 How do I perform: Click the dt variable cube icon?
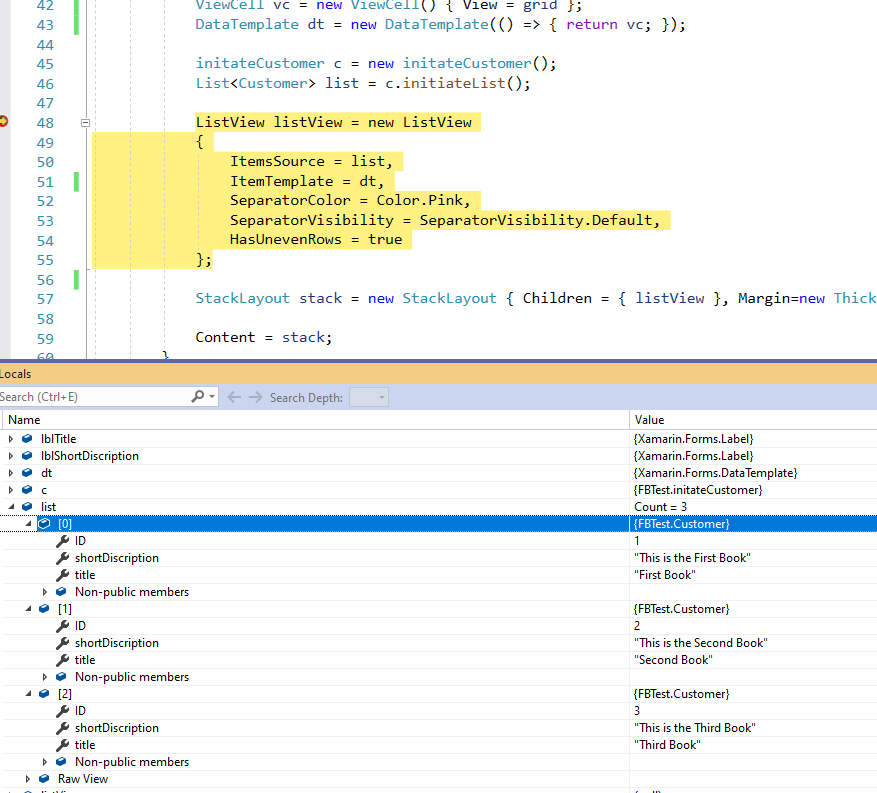tap(27, 473)
